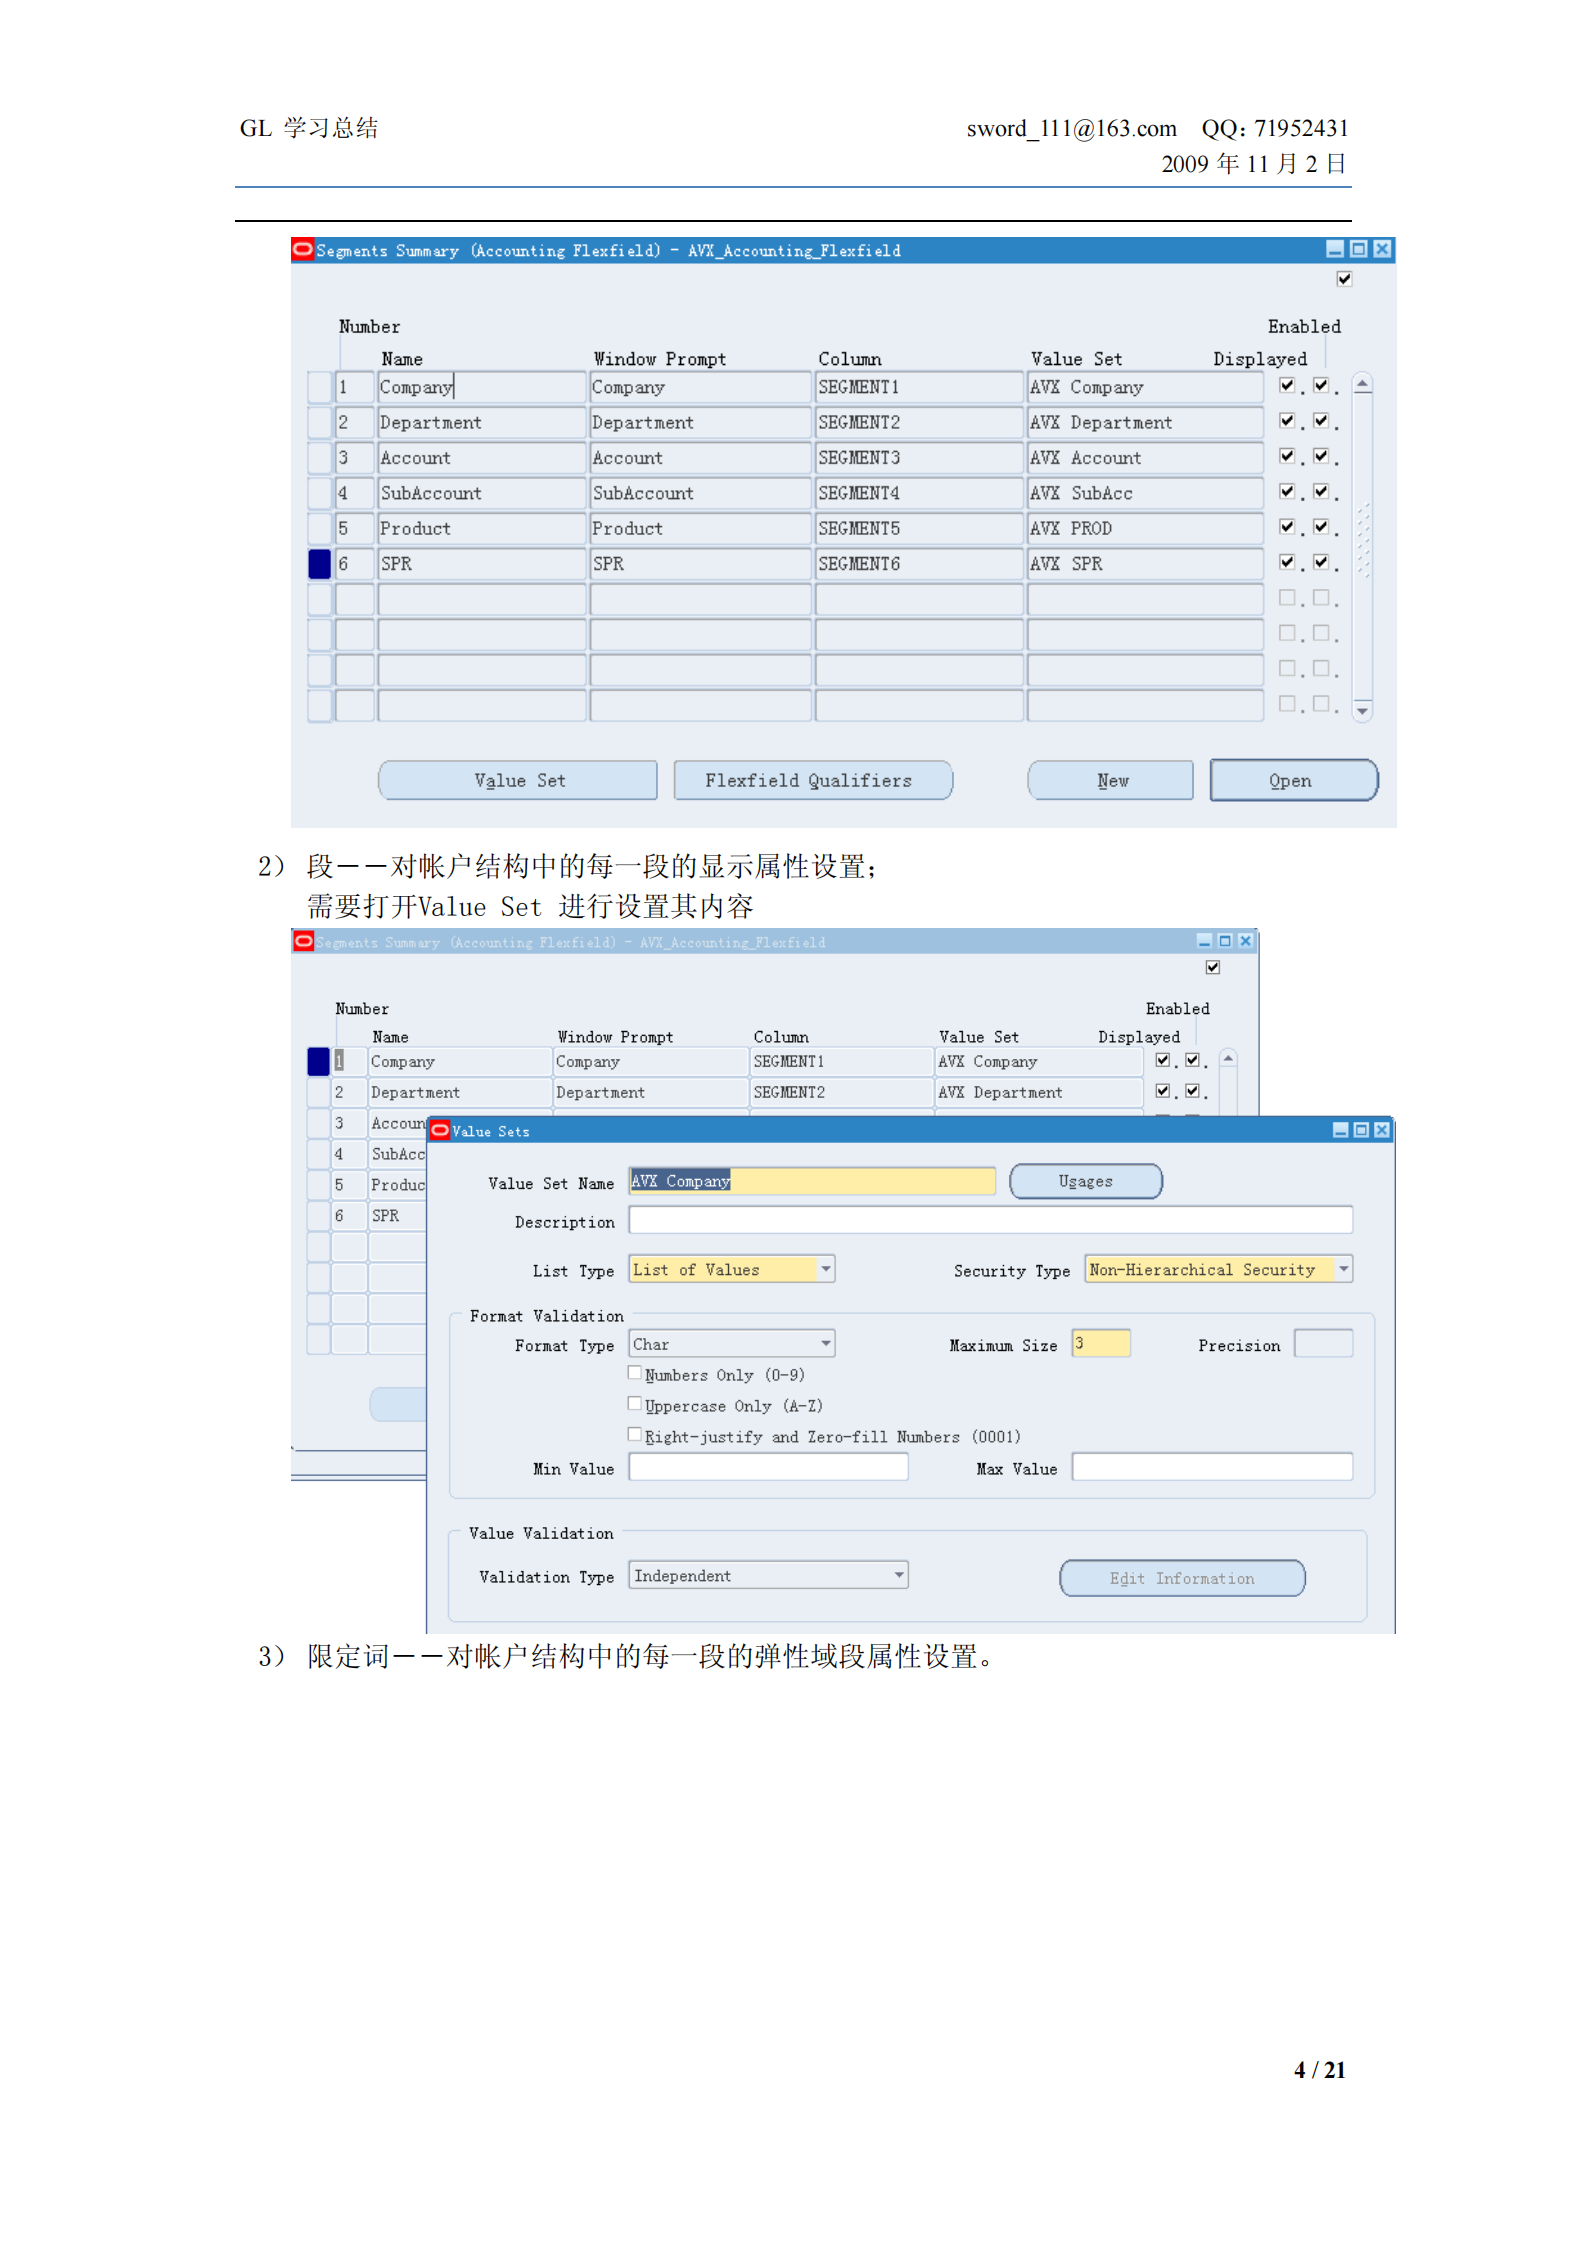Click the number field 4 in top window
Image resolution: width=1586 pixels, height=2244 pixels.
click(x=354, y=493)
